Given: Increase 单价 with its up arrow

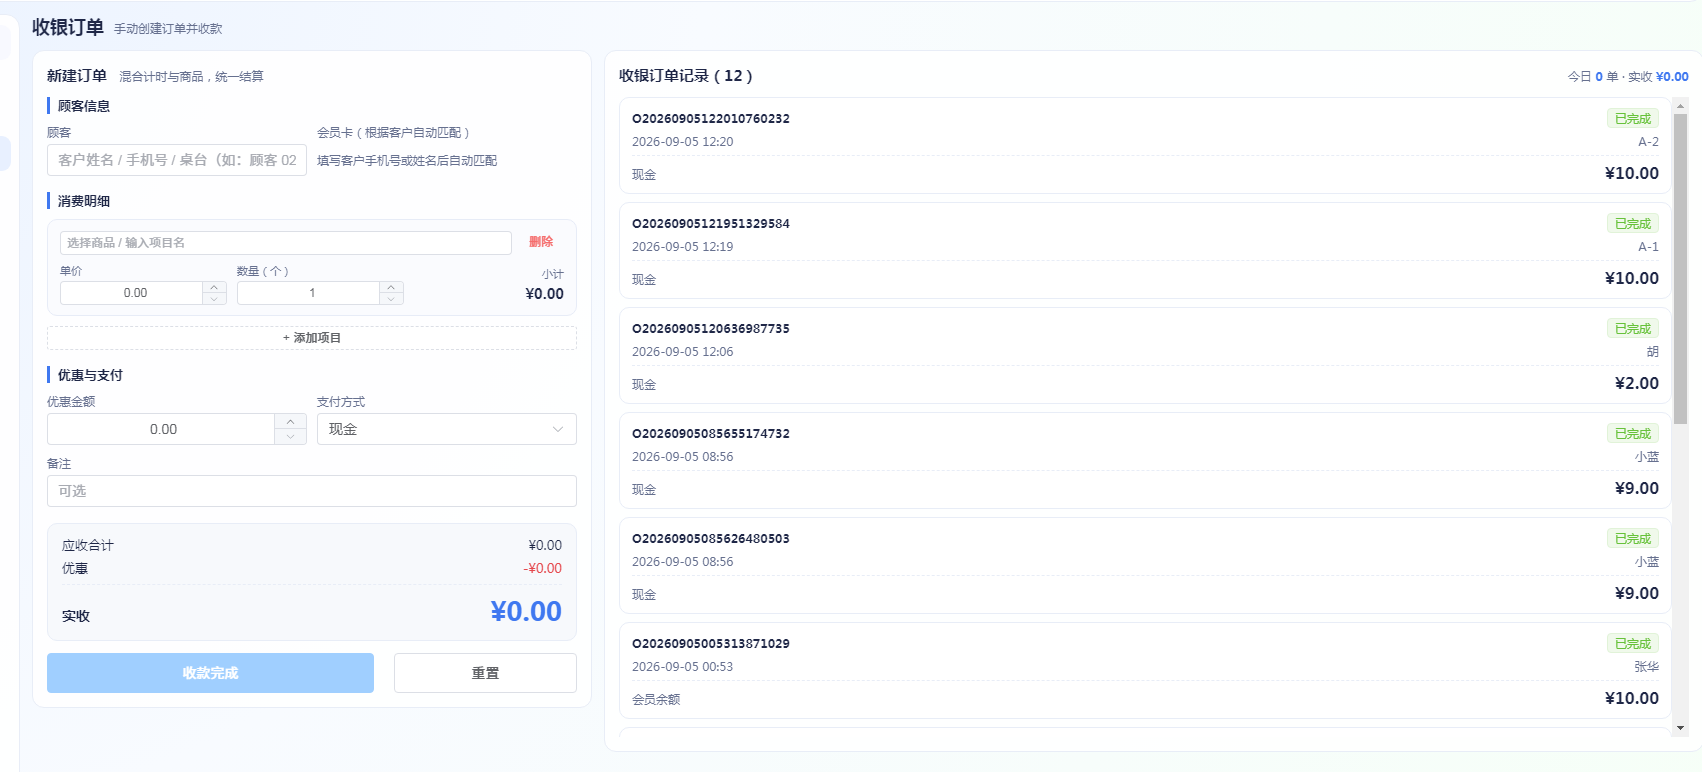Looking at the screenshot, I should [x=214, y=287].
